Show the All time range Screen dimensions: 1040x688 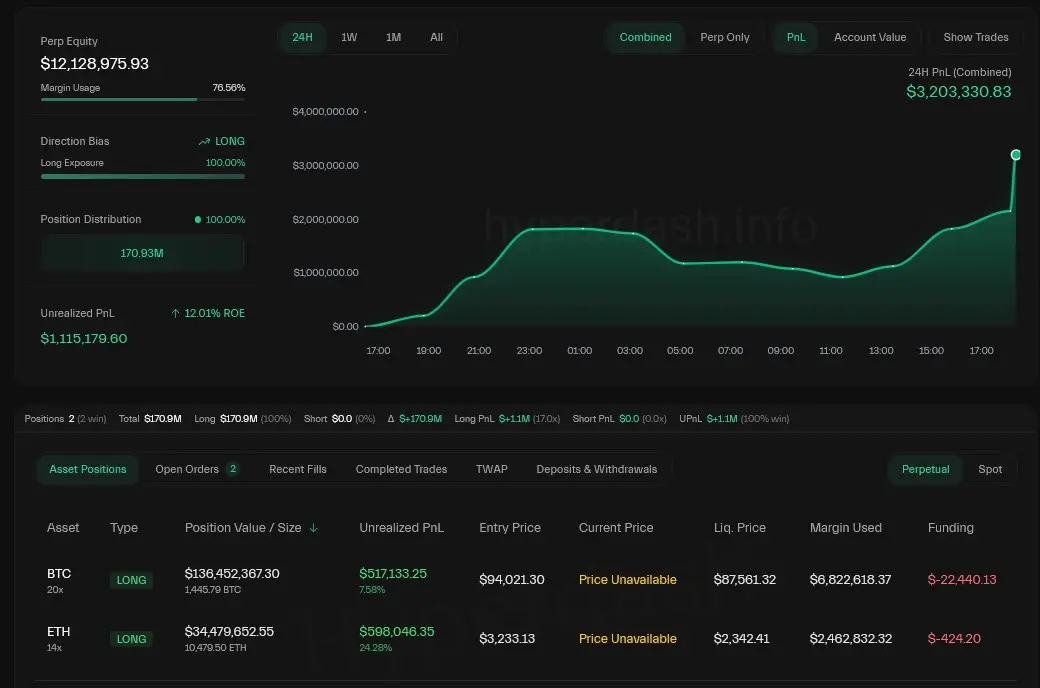click(x=436, y=38)
